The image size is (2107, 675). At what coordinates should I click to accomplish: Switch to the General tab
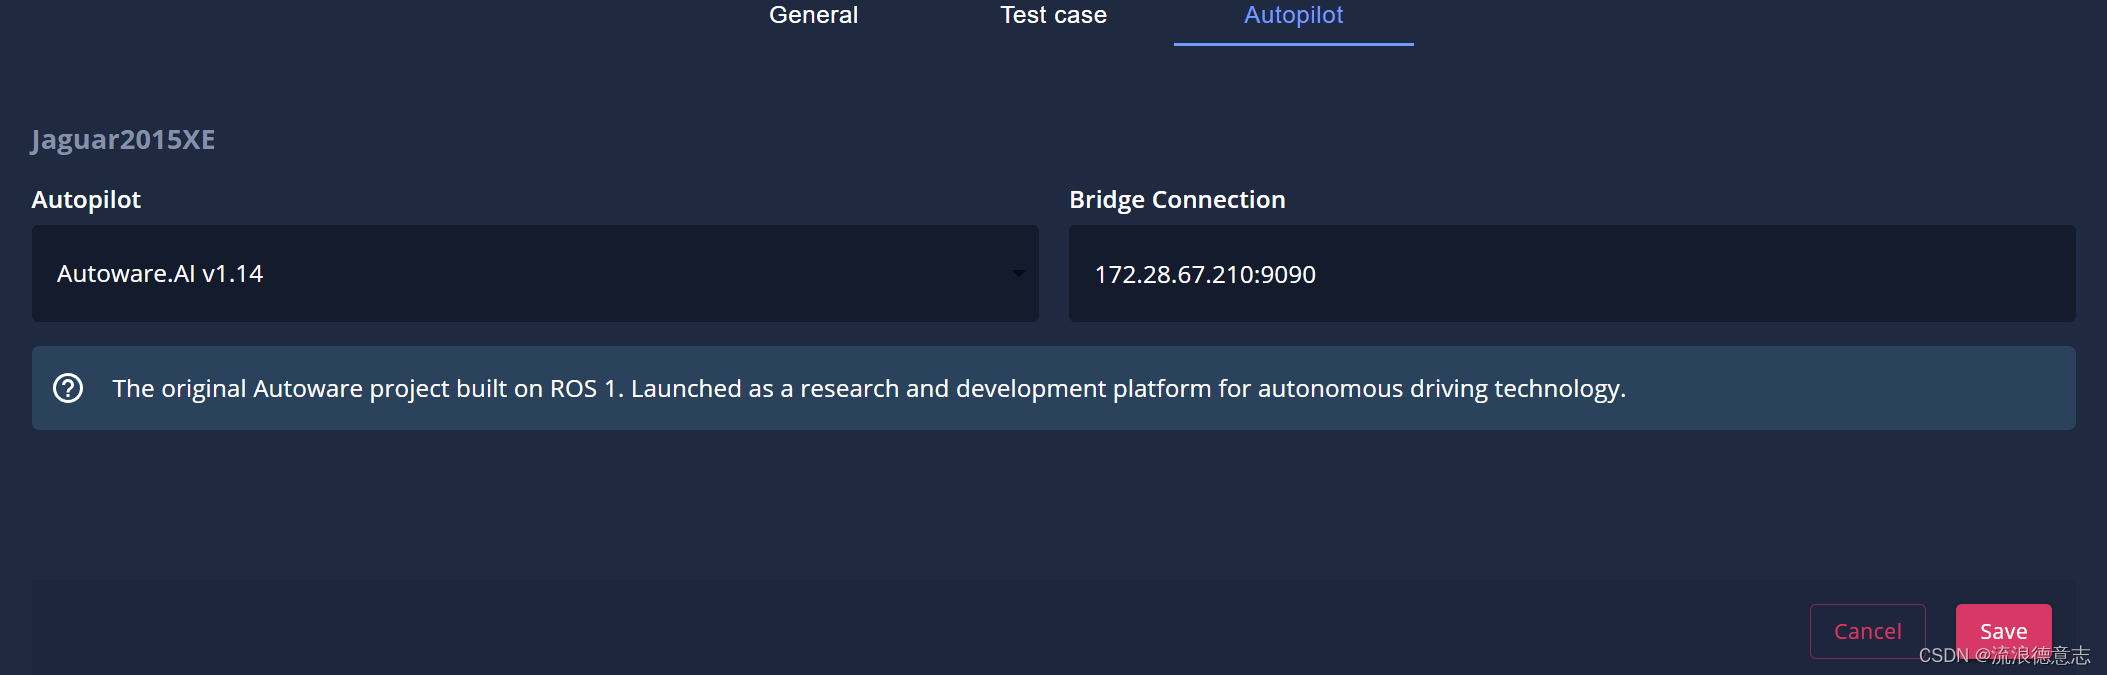pos(813,15)
